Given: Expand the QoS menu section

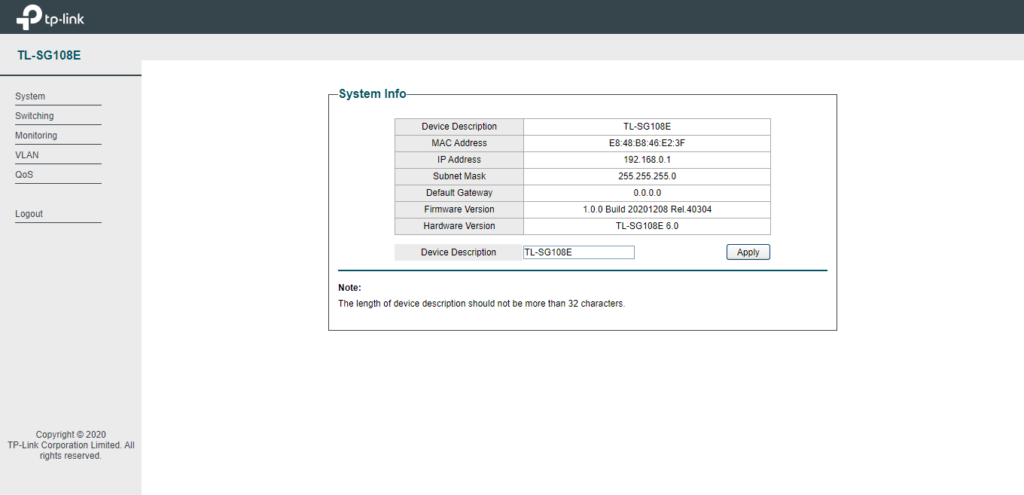Looking at the screenshot, I should click(x=24, y=175).
